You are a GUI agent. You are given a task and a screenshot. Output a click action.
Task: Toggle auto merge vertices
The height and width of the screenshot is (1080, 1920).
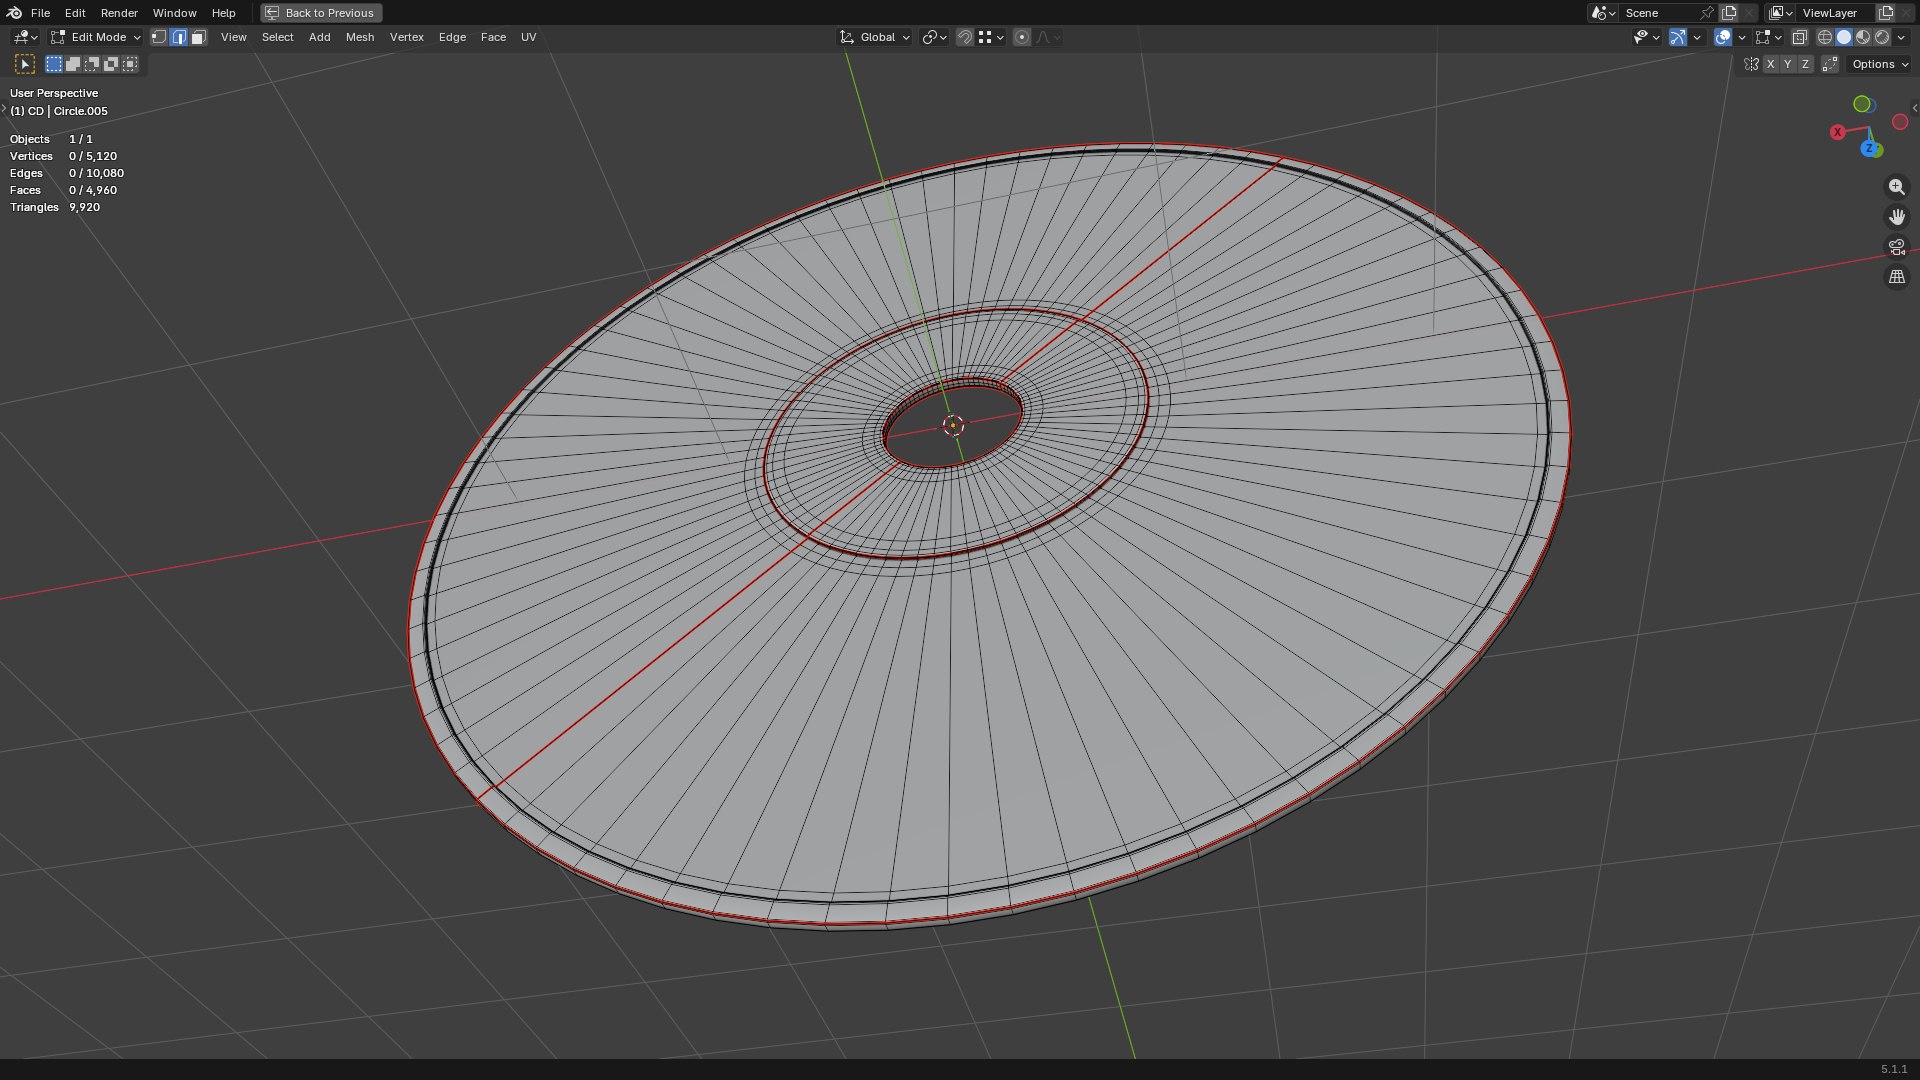(1830, 64)
